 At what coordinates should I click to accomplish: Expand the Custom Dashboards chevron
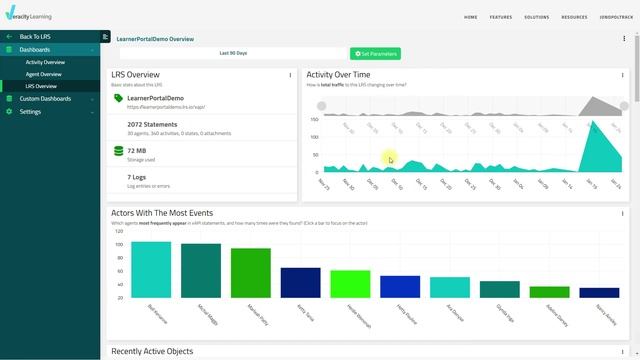(92, 99)
